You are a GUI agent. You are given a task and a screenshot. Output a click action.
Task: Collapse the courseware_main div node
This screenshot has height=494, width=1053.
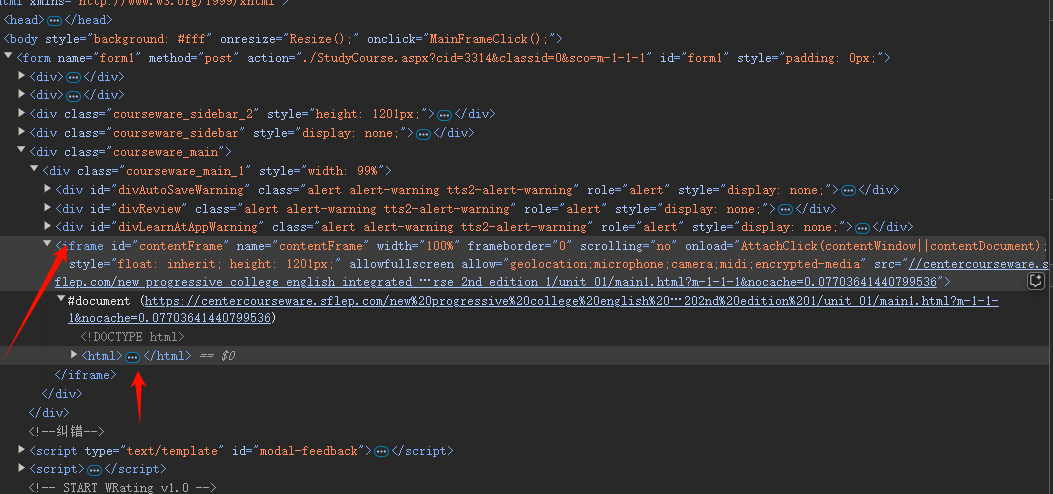(21, 151)
